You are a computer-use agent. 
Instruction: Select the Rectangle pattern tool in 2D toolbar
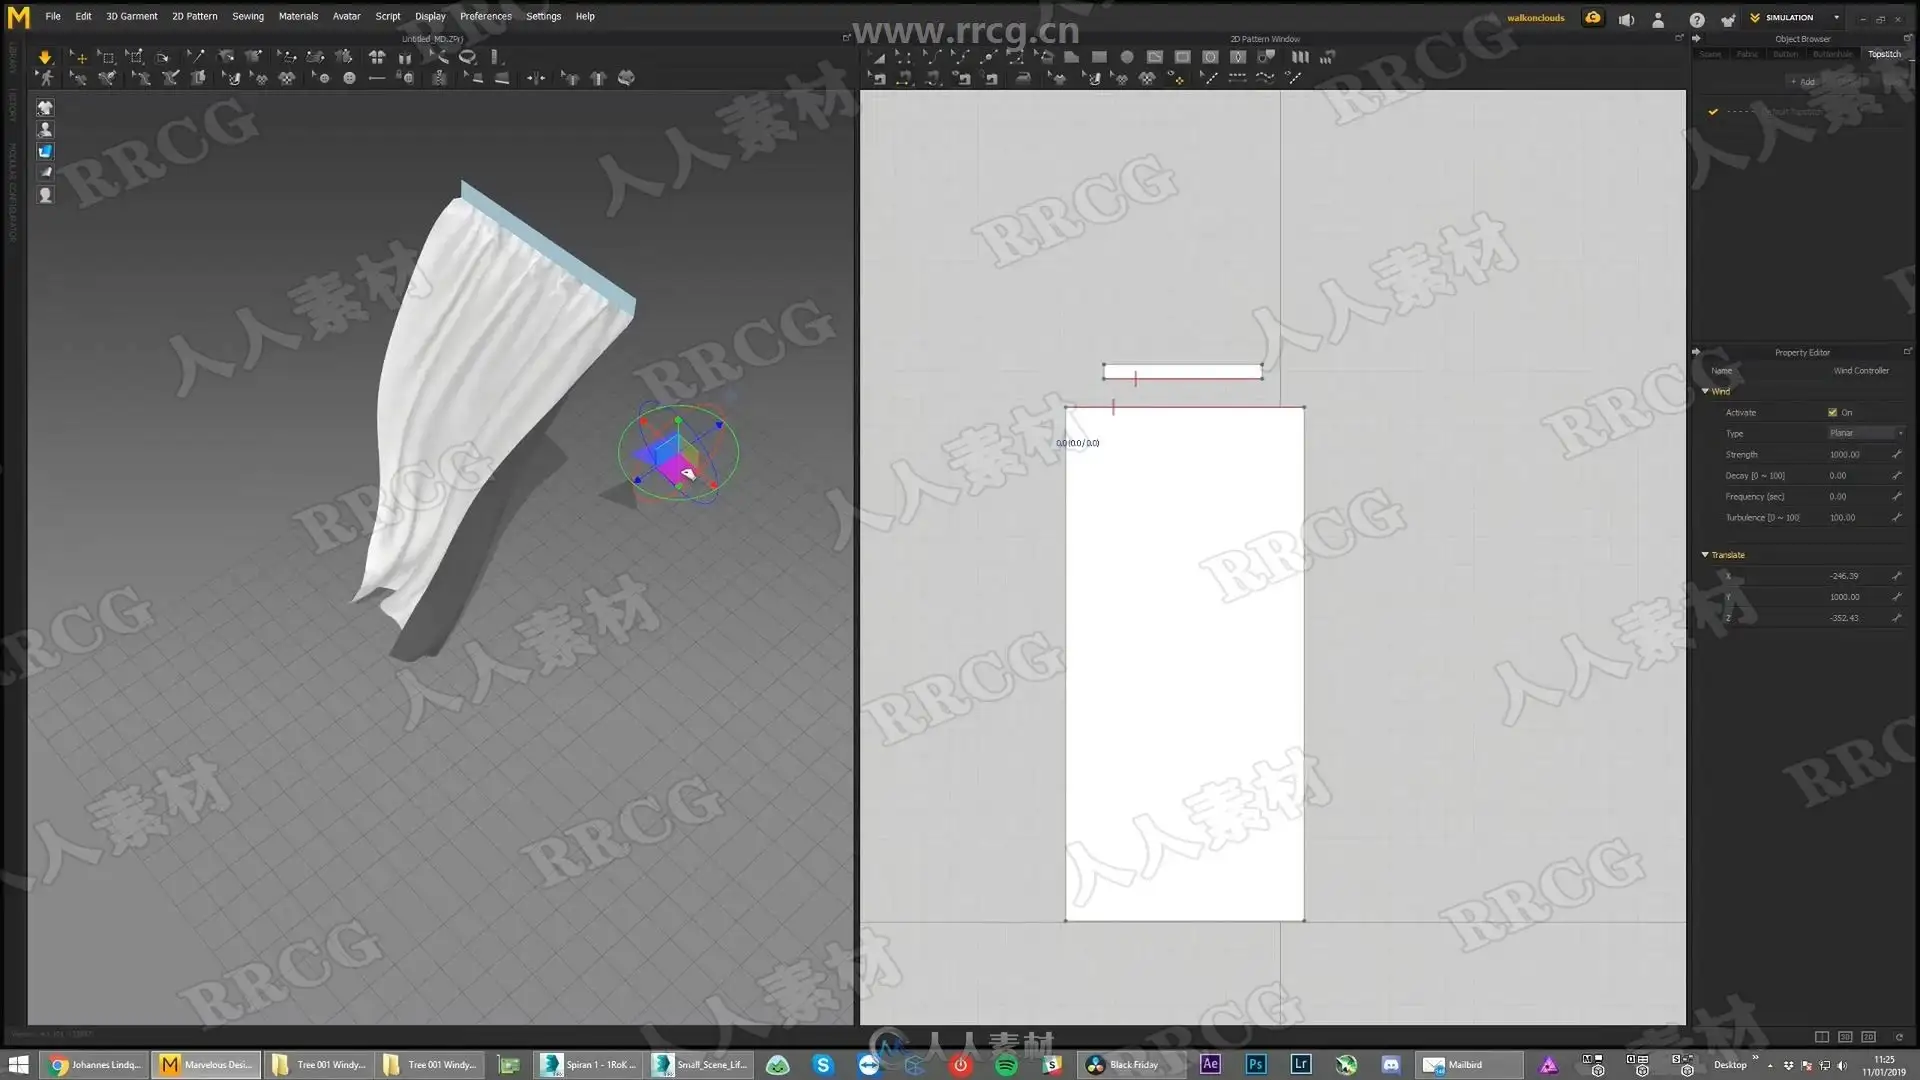click(1099, 57)
